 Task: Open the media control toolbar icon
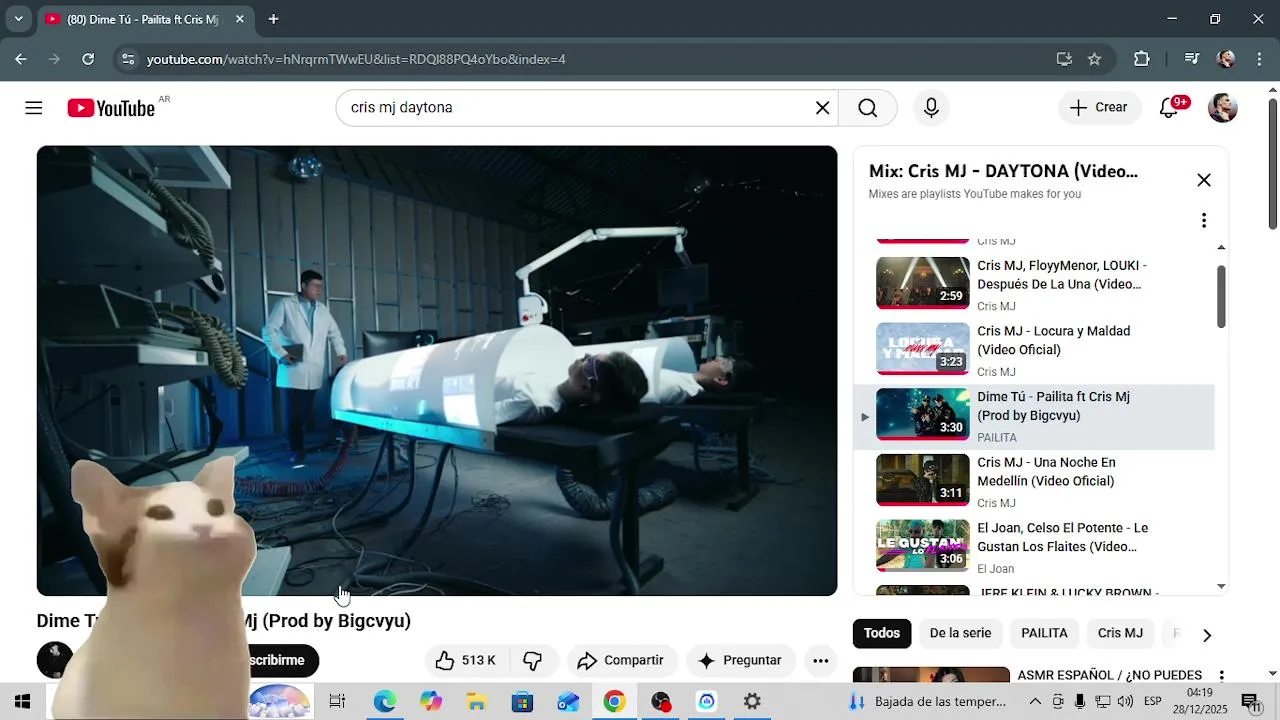(x=1191, y=59)
